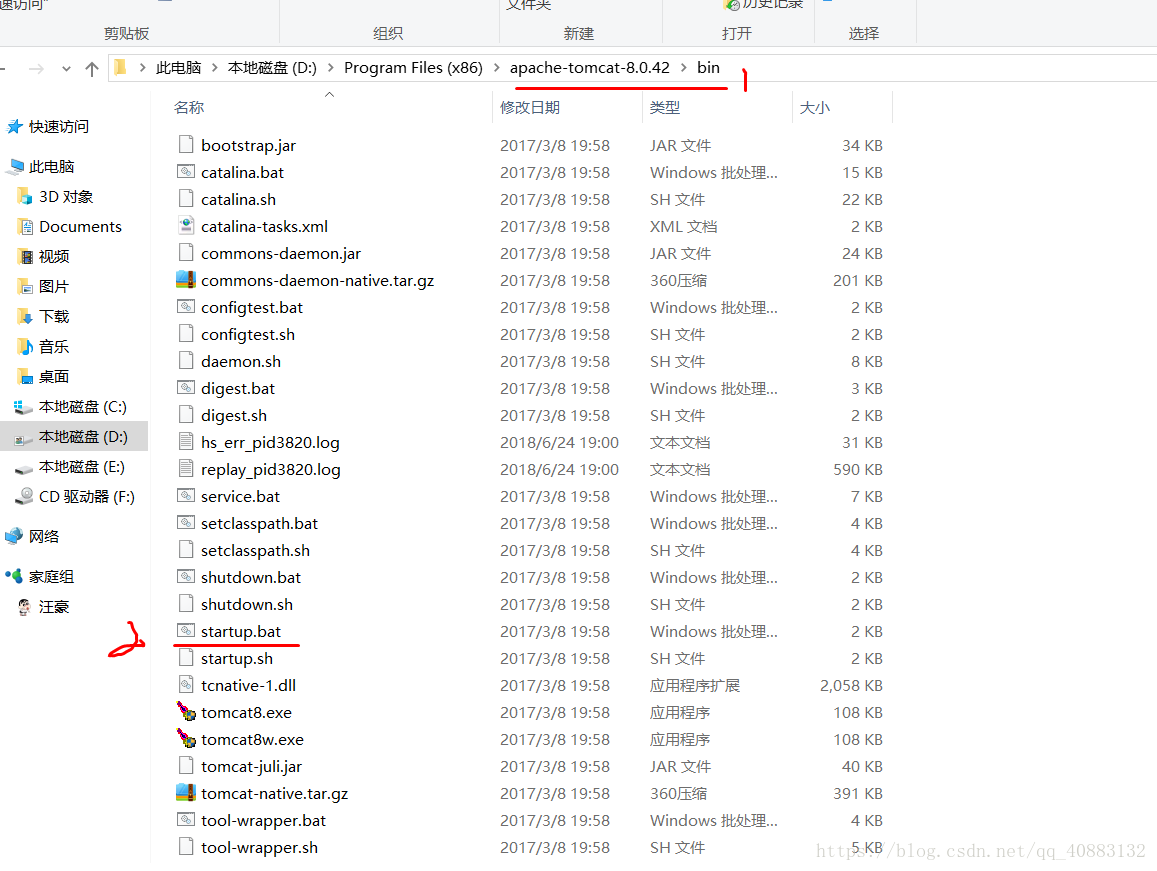Sort files by 大小 column header
1157x871 pixels.
(815, 108)
